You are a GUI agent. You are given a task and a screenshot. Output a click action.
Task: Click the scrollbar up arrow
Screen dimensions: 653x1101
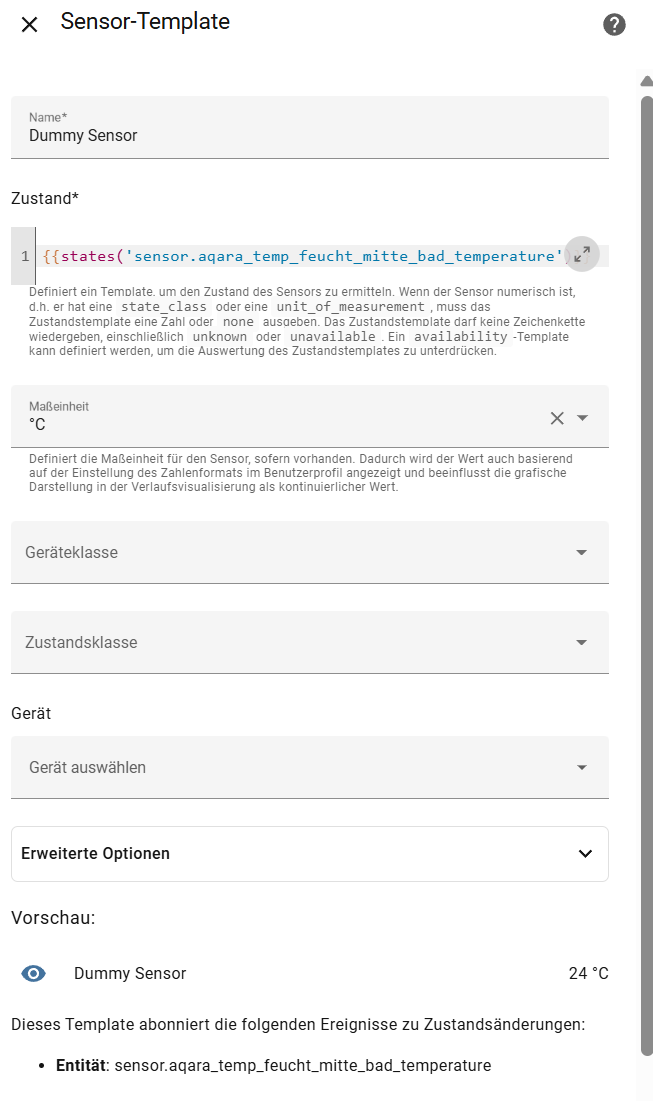pyautogui.click(x=646, y=81)
